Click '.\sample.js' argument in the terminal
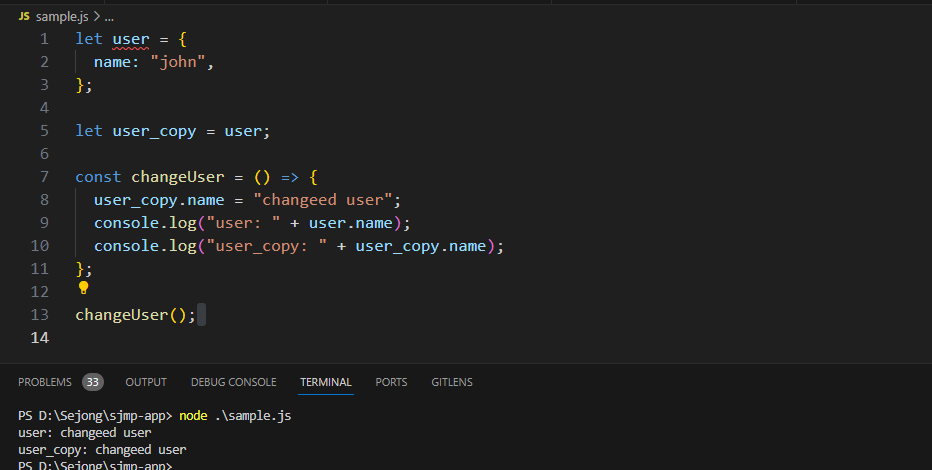Viewport: 932px width, 470px height. point(253,415)
